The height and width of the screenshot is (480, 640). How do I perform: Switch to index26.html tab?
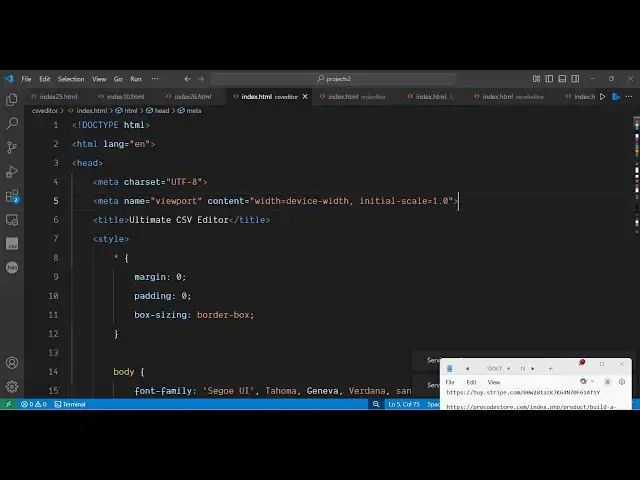tap(193, 97)
